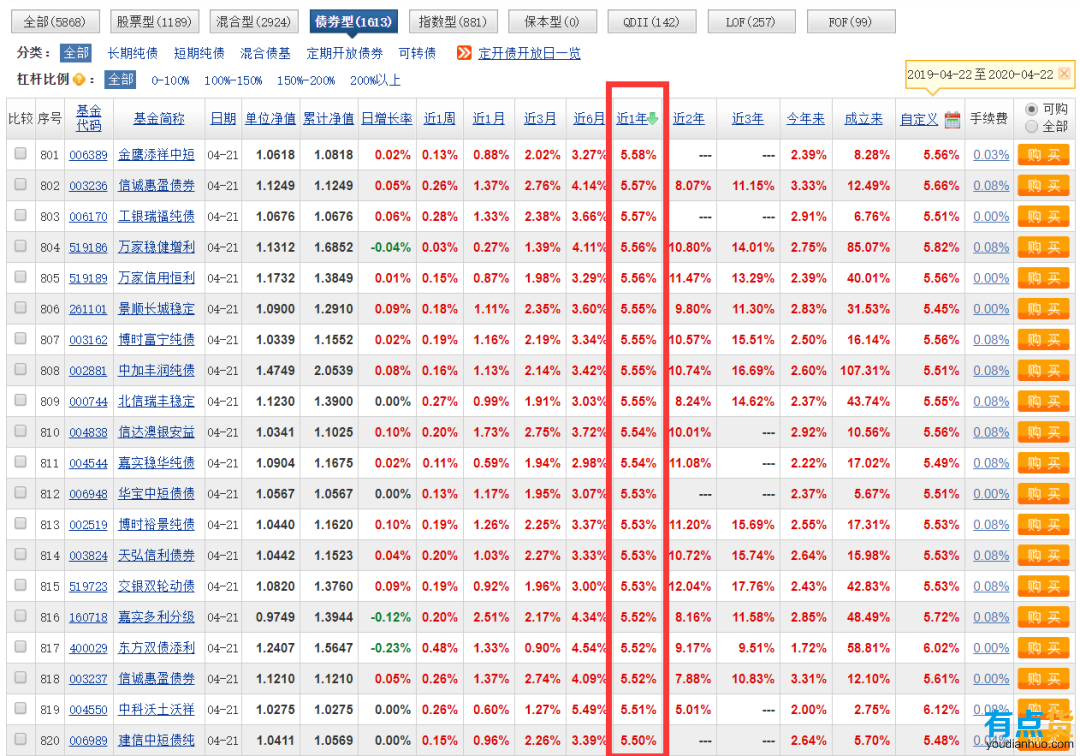Viewport: 1080px width, 756px height.
Task: Switch to LOF(257) tab
Action: point(751,22)
